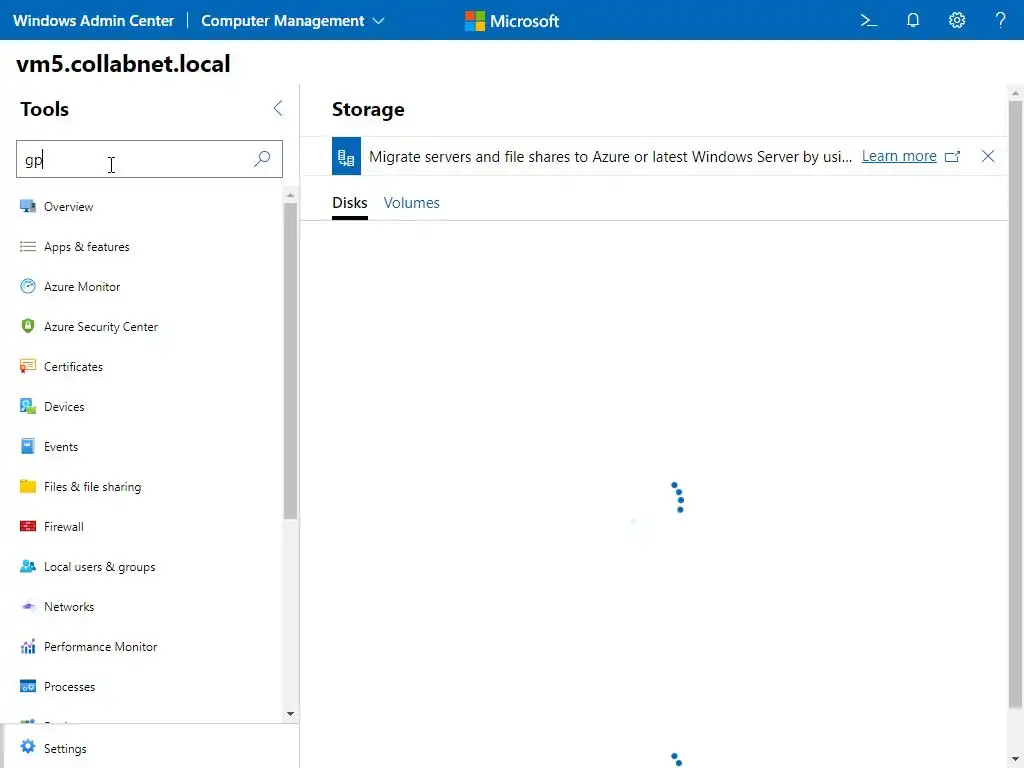Collapse the Tools panel
Image resolution: width=1024 pixels, height=768 pixels.
[x=278, y=109]
